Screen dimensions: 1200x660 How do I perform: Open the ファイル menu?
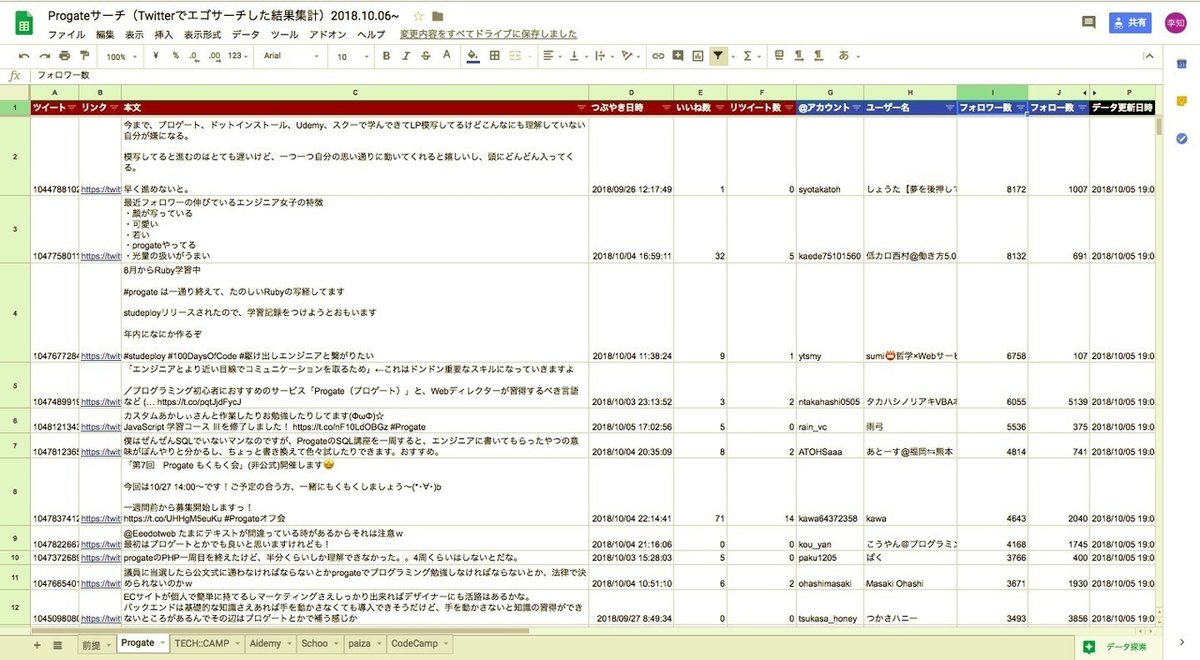tap(67, 34)
